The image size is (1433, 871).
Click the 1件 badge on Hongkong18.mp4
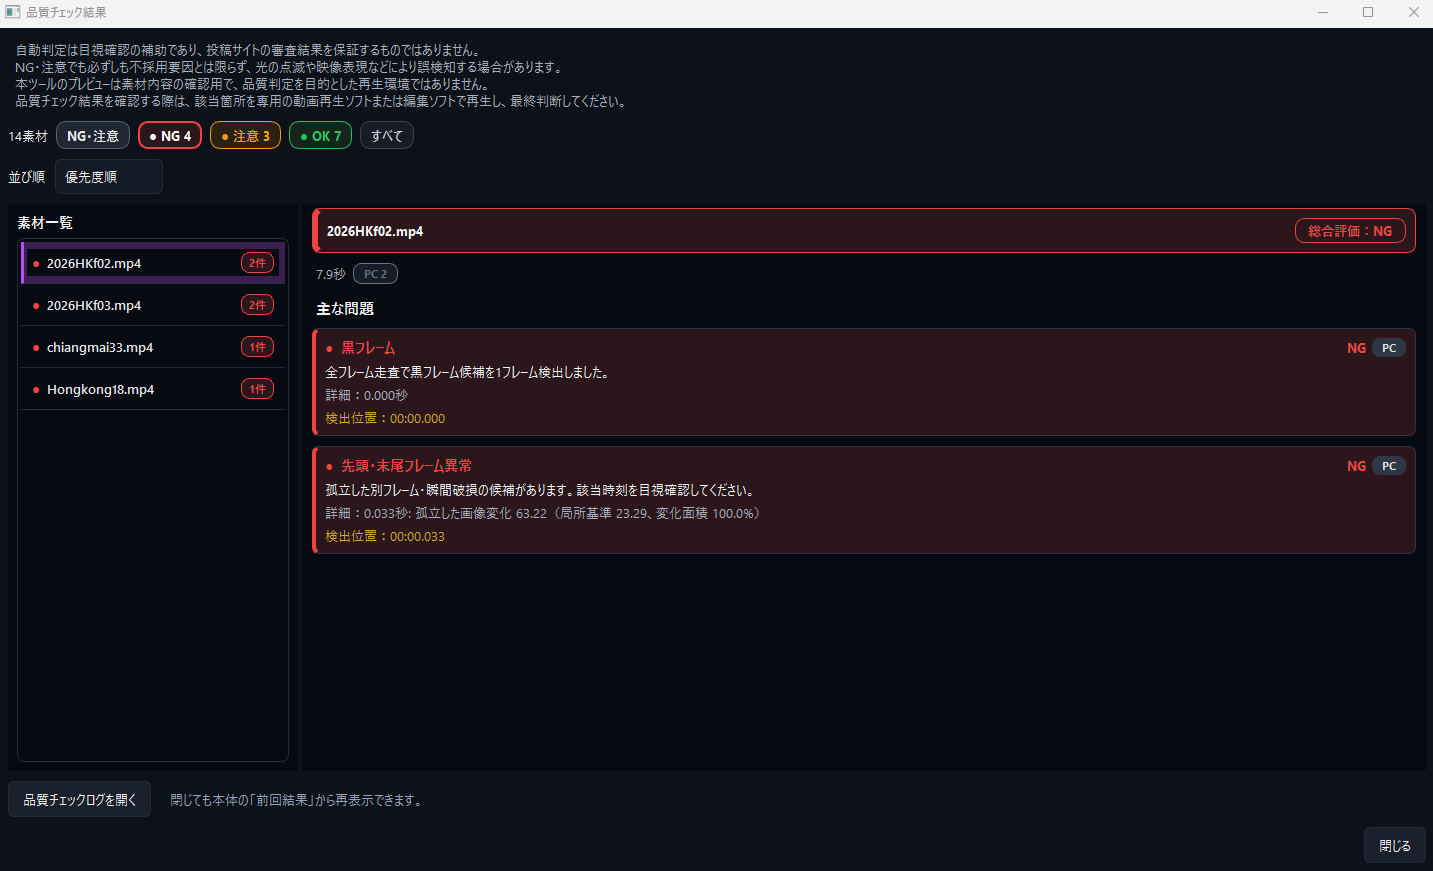pos(257,389)
